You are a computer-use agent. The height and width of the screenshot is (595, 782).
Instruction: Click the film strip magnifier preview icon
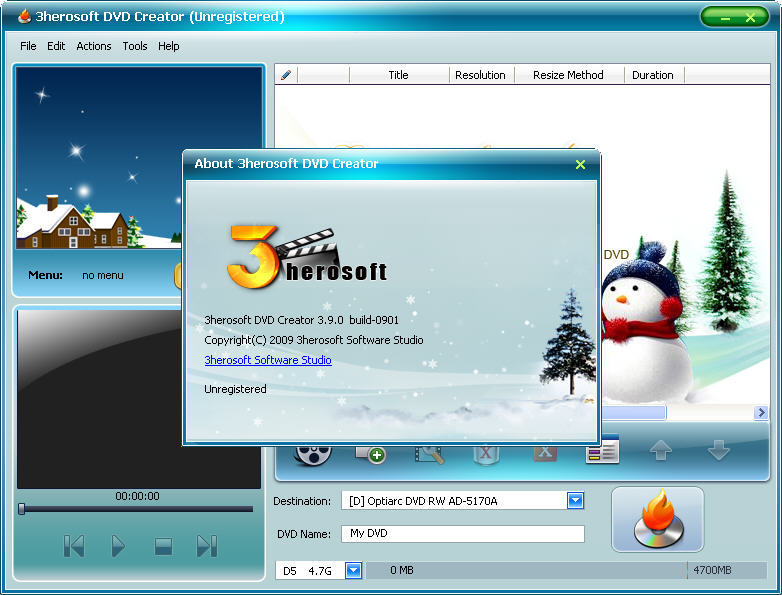[x=429, y=453]
